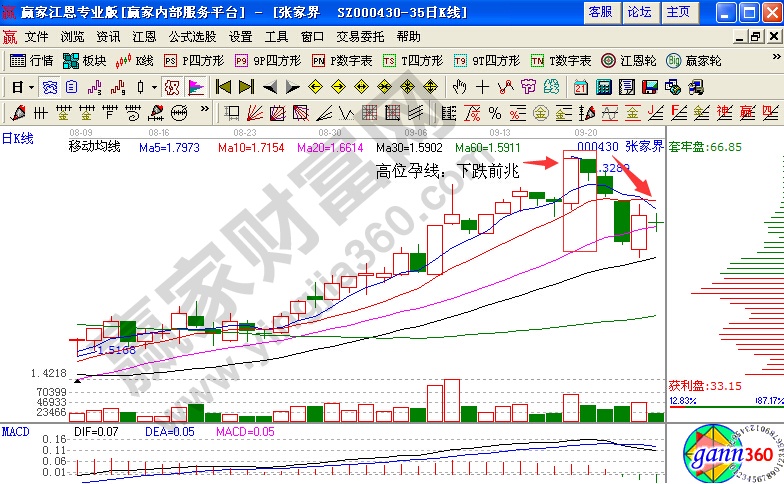Click the 论坛 button in title bar

(640, 12)
